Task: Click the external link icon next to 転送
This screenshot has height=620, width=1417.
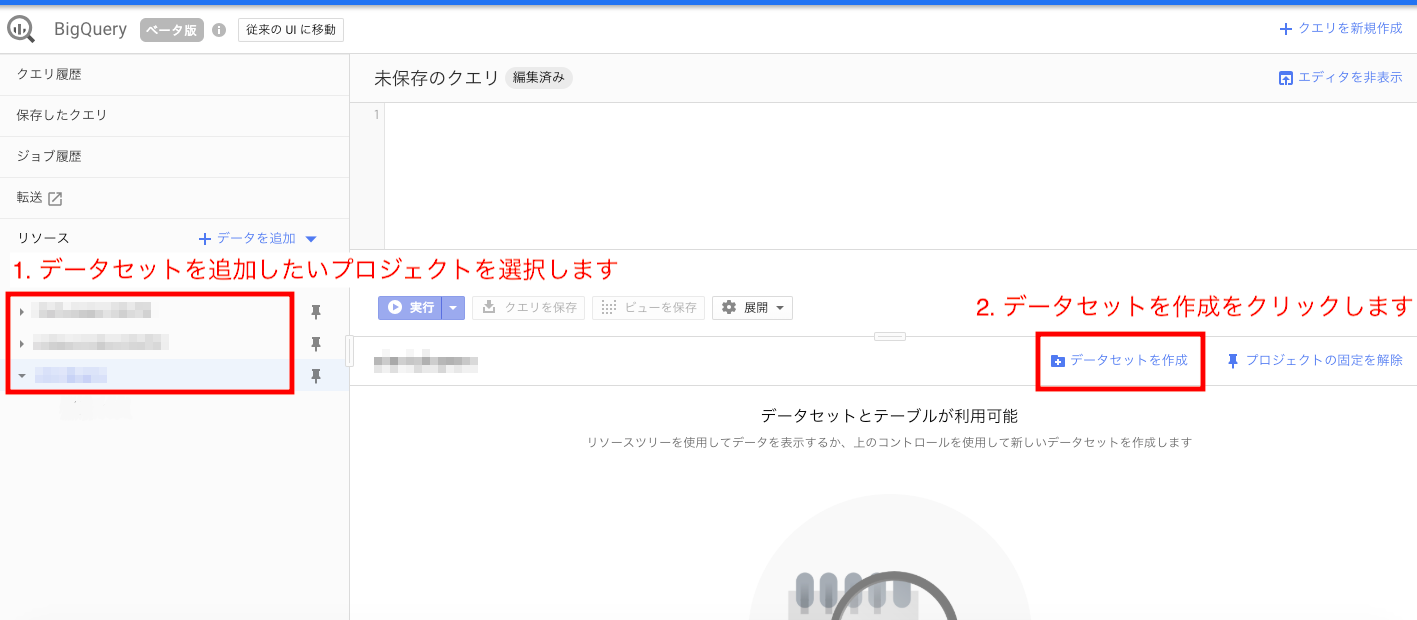Action: pos(55,198)
